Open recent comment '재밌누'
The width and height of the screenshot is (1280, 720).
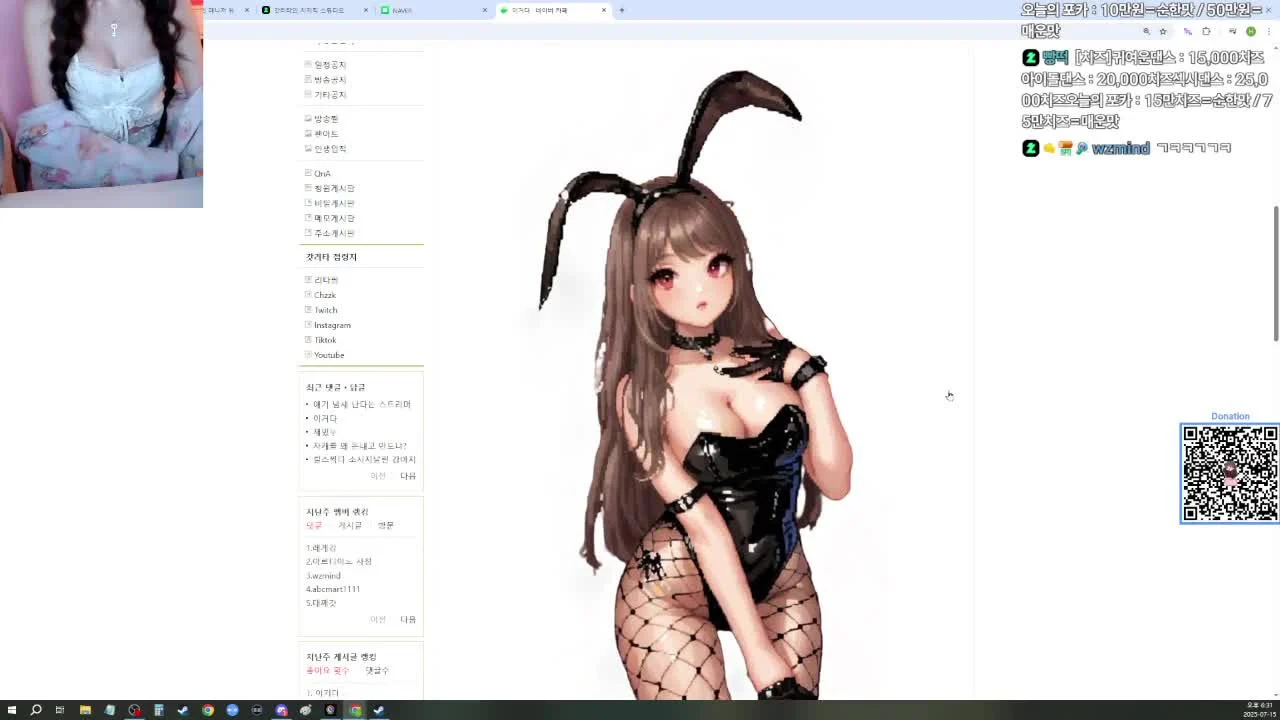point(324,432)
